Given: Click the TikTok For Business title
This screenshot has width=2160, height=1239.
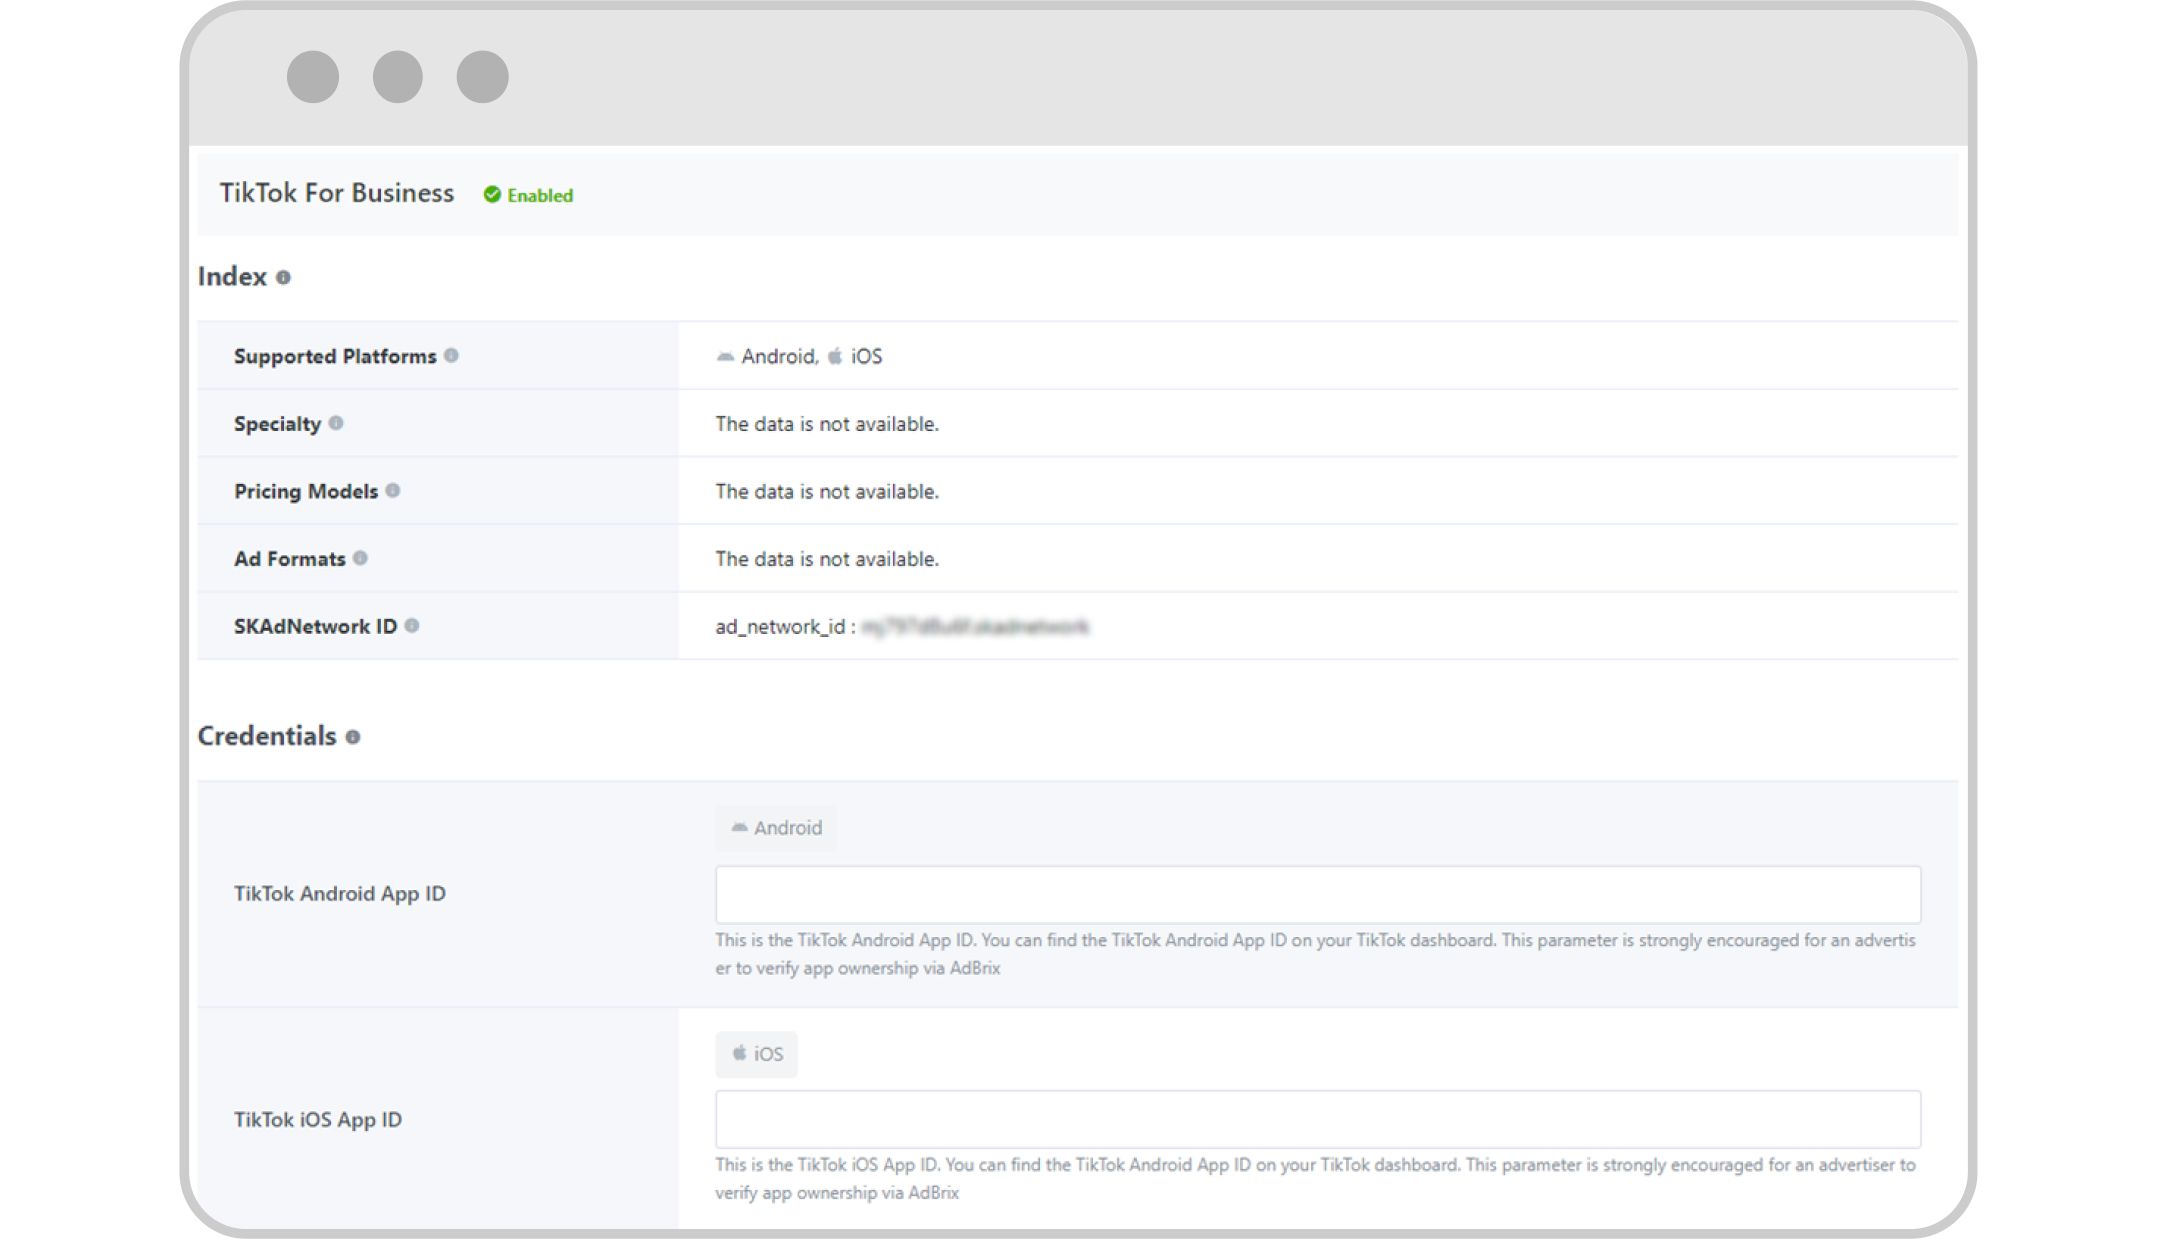Looking at the screenshot, I should [x=336, y=193].
